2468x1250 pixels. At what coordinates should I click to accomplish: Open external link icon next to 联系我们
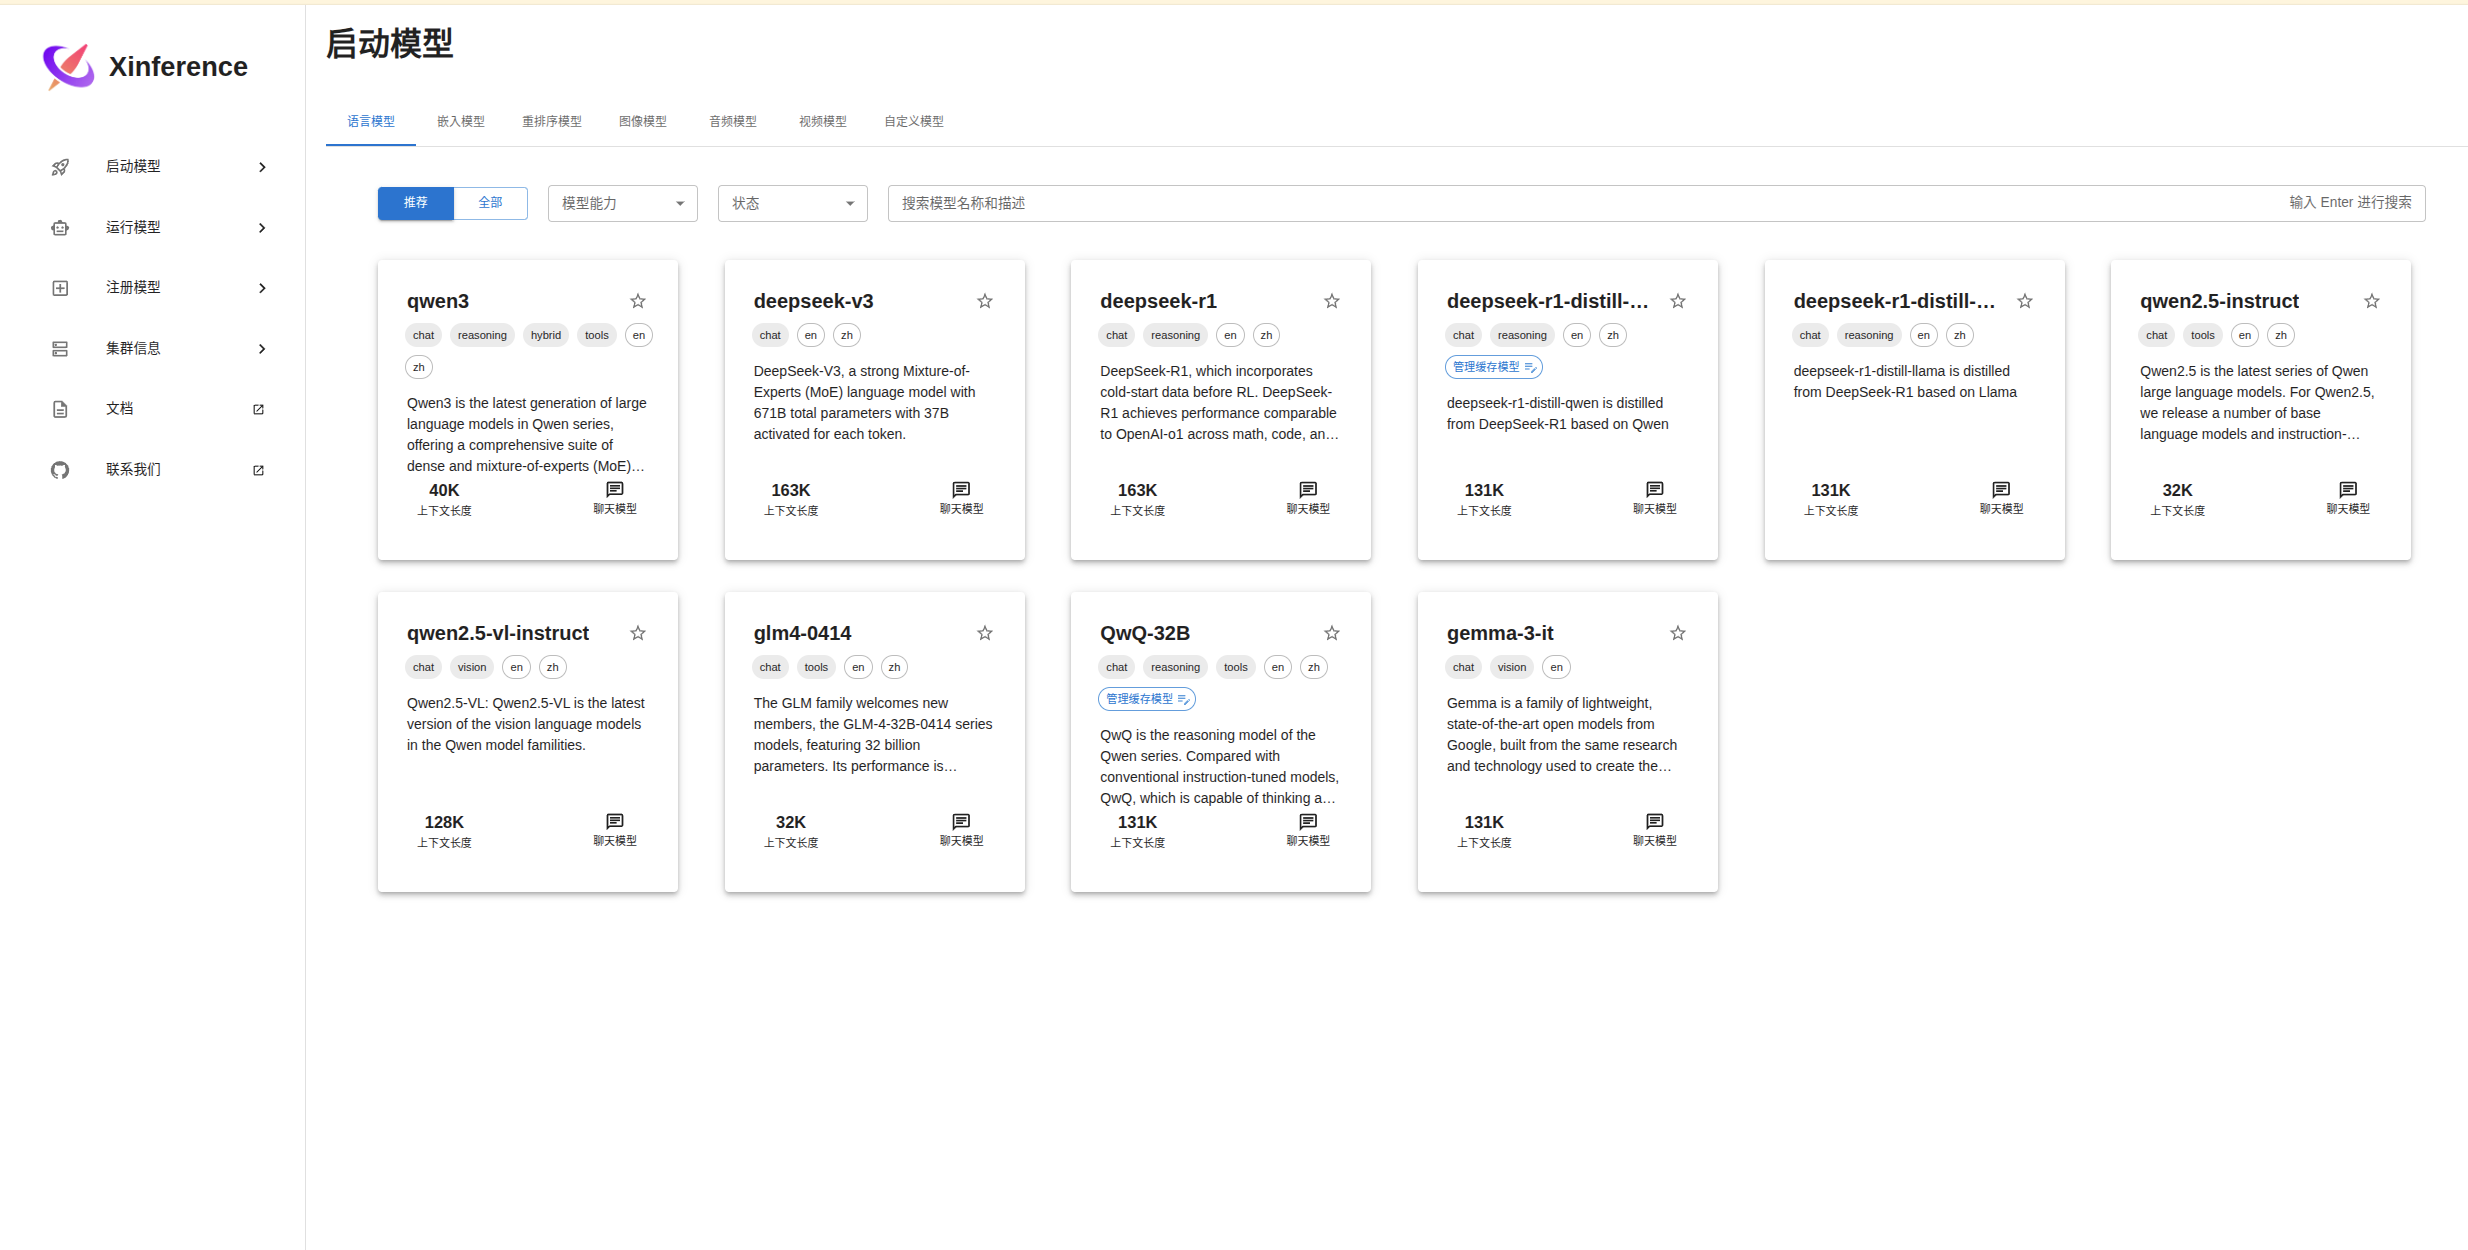click(x=258, y=470)
